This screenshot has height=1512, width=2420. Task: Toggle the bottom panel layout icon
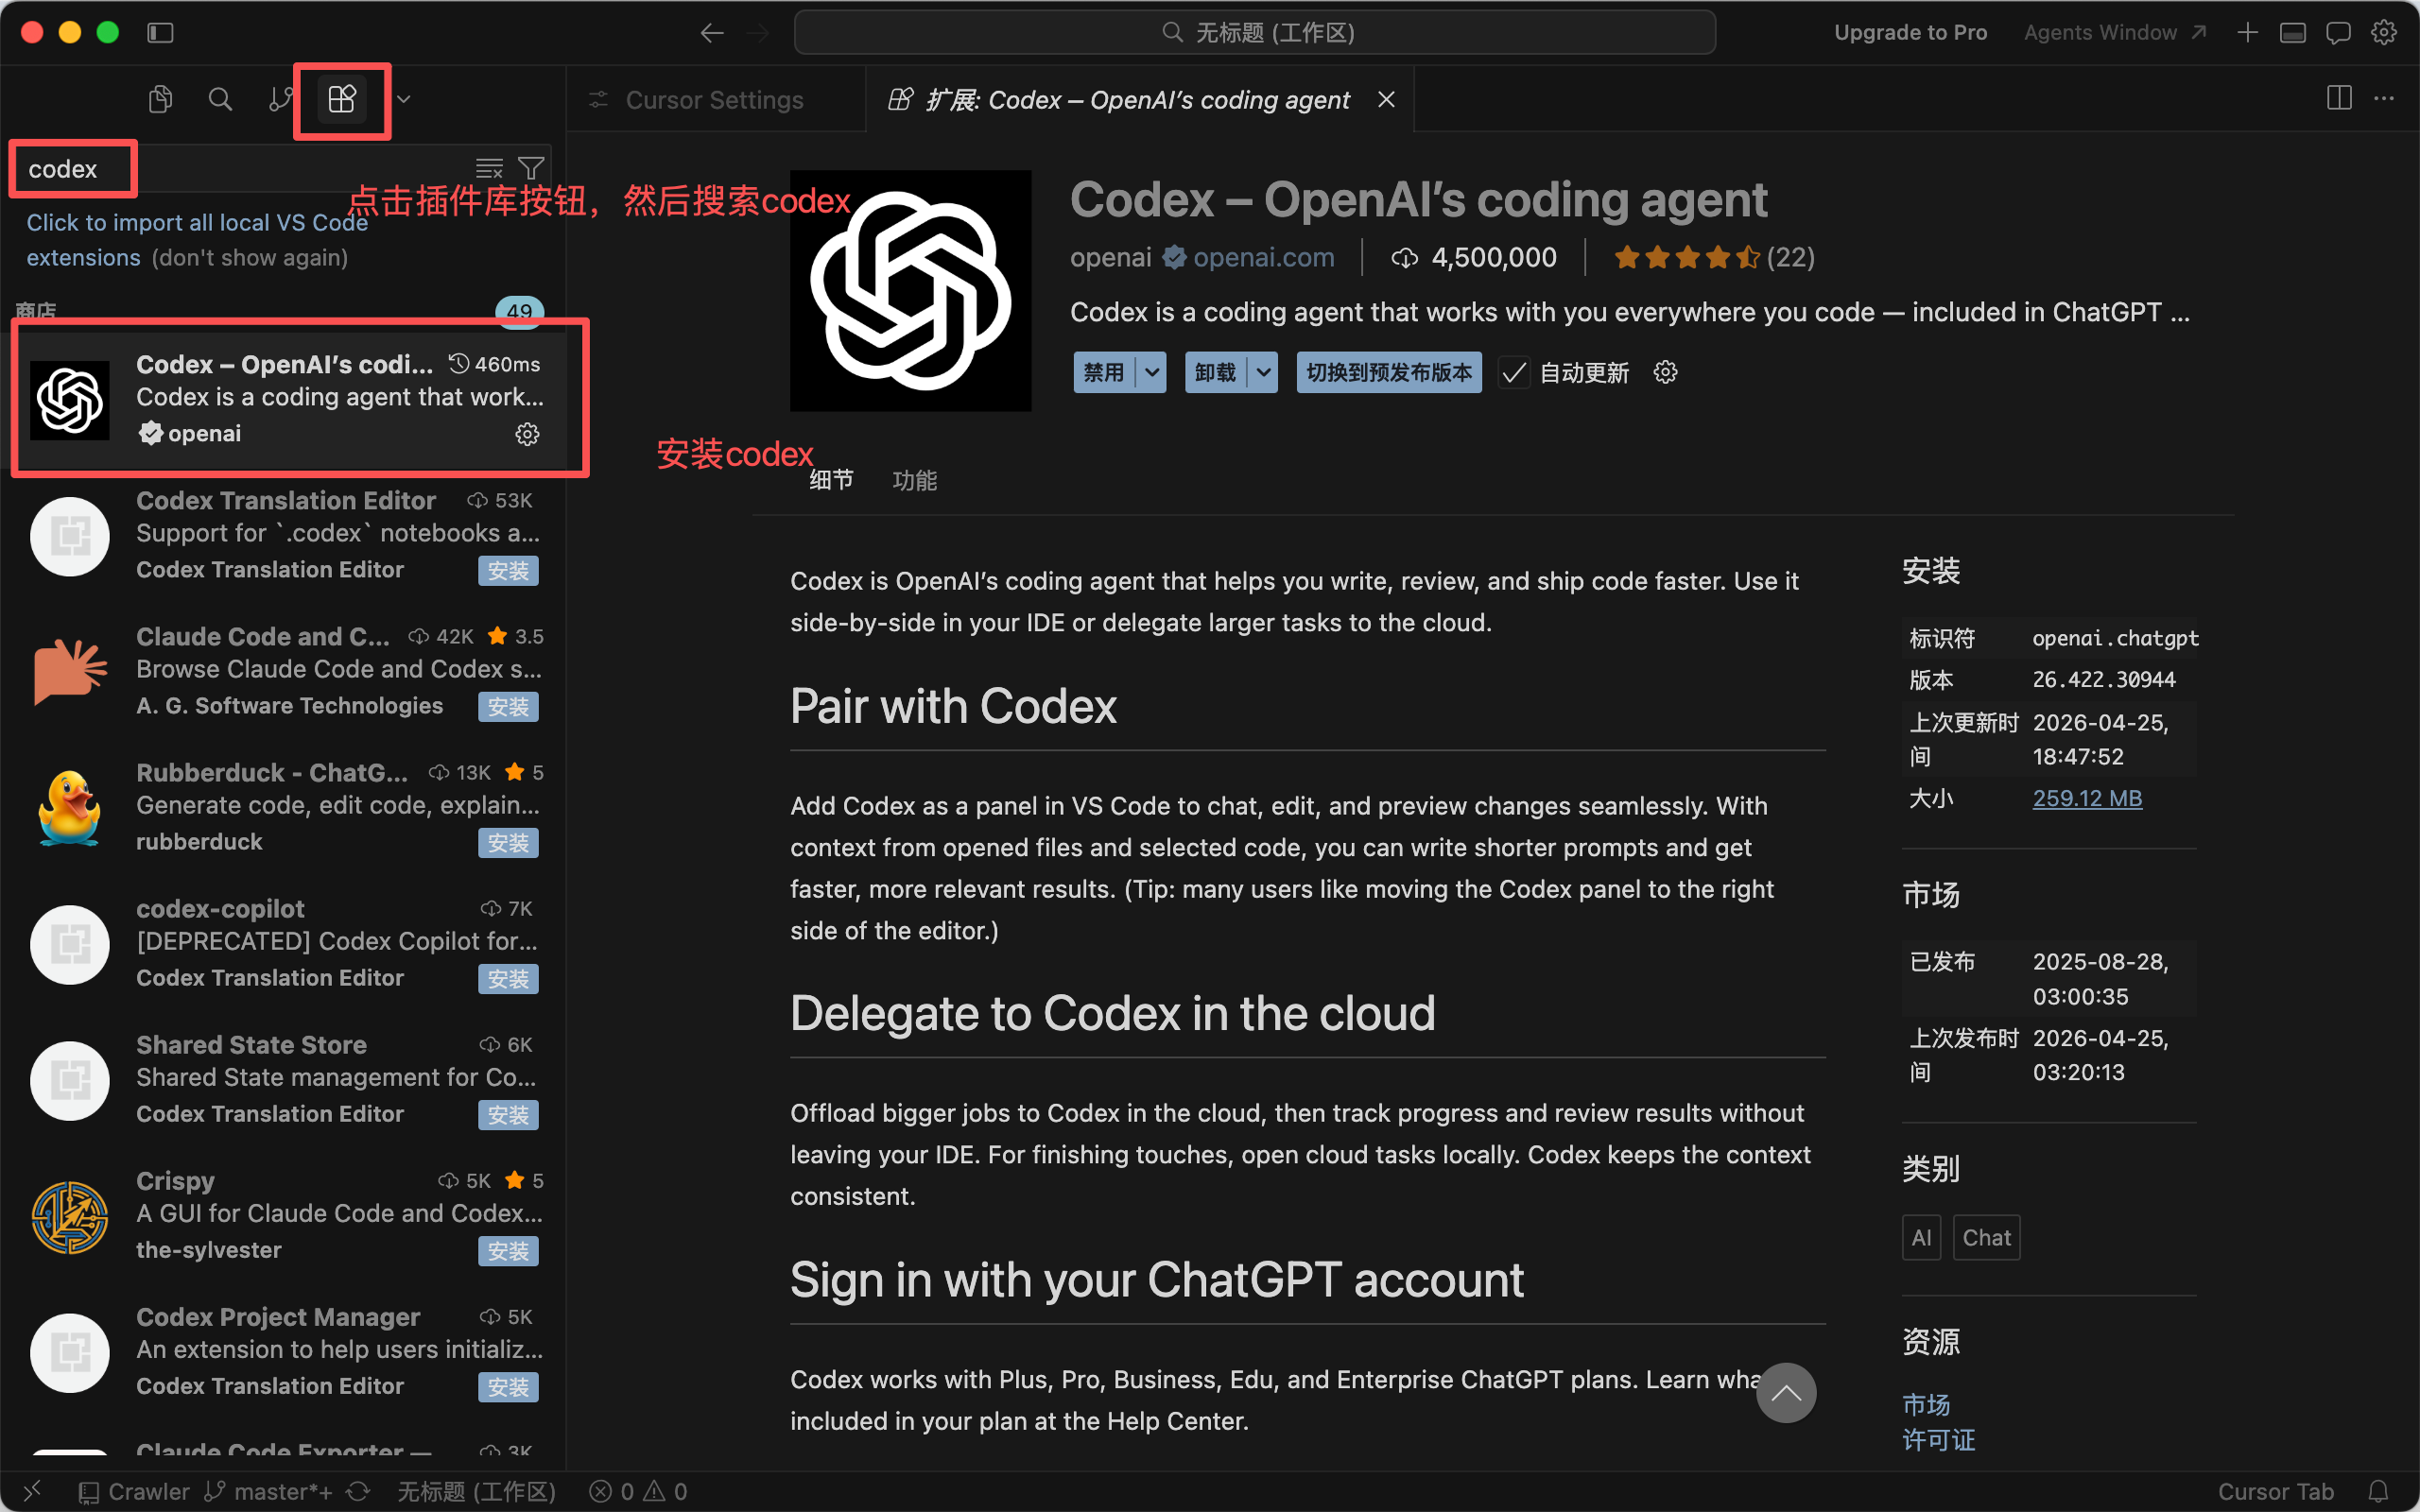coord(2292,33)
